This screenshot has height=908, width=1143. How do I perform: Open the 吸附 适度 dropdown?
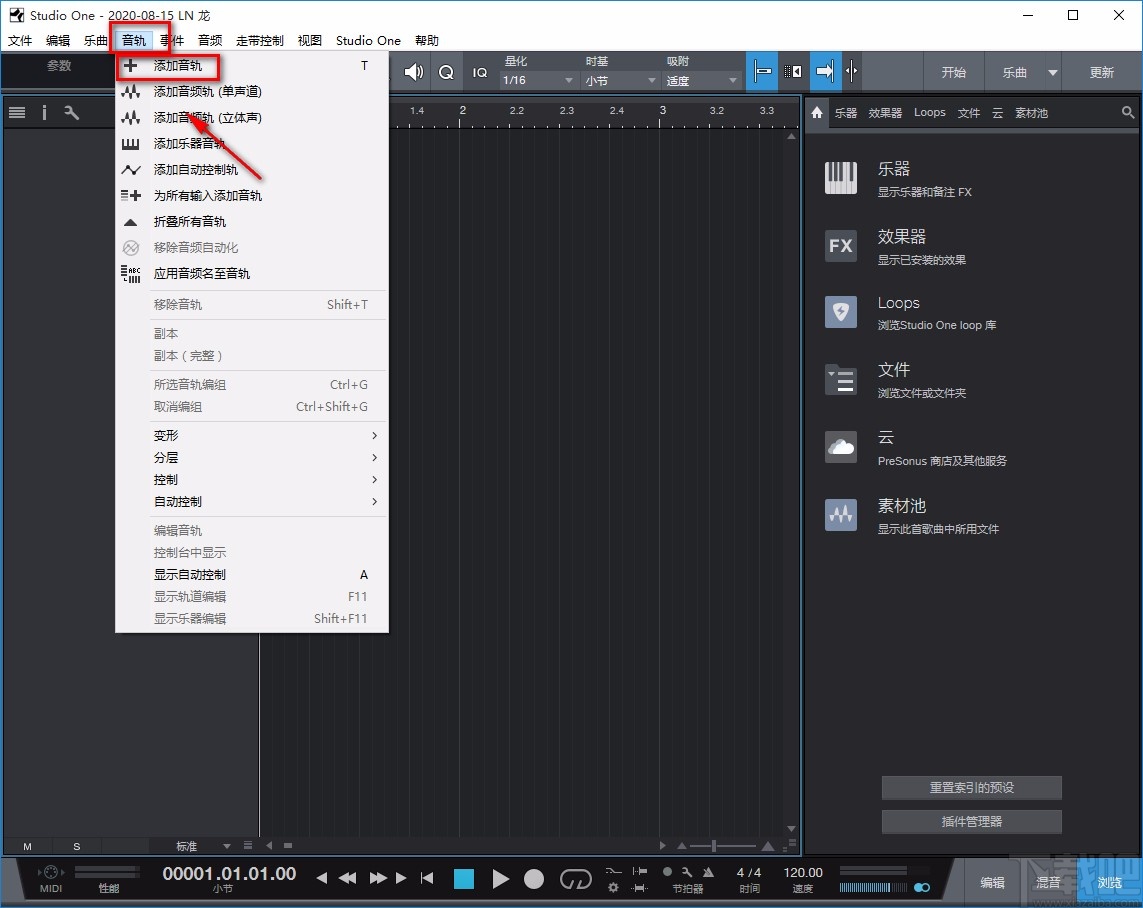coord(701,80)
